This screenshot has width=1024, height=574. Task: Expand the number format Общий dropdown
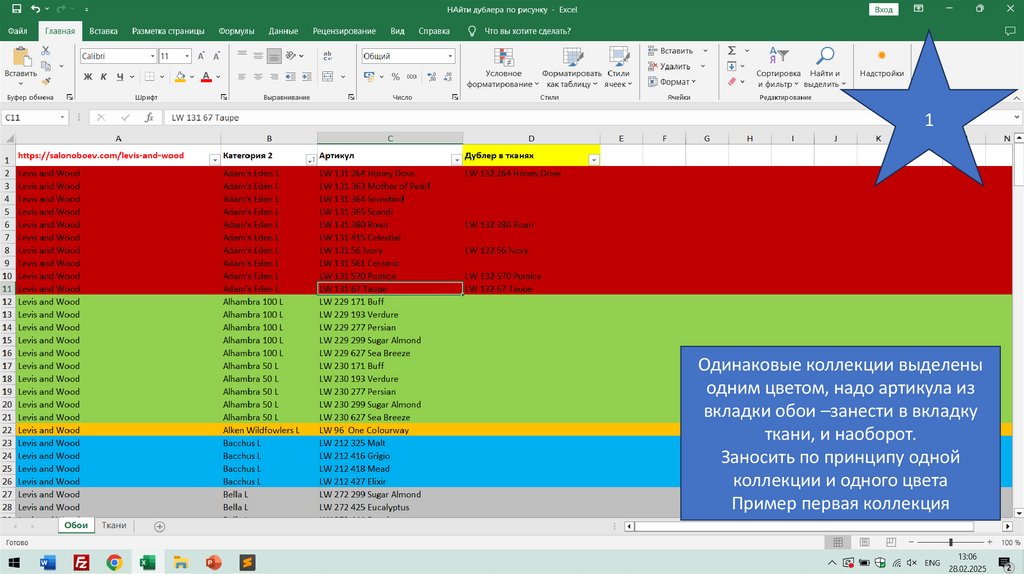[450, 56]
